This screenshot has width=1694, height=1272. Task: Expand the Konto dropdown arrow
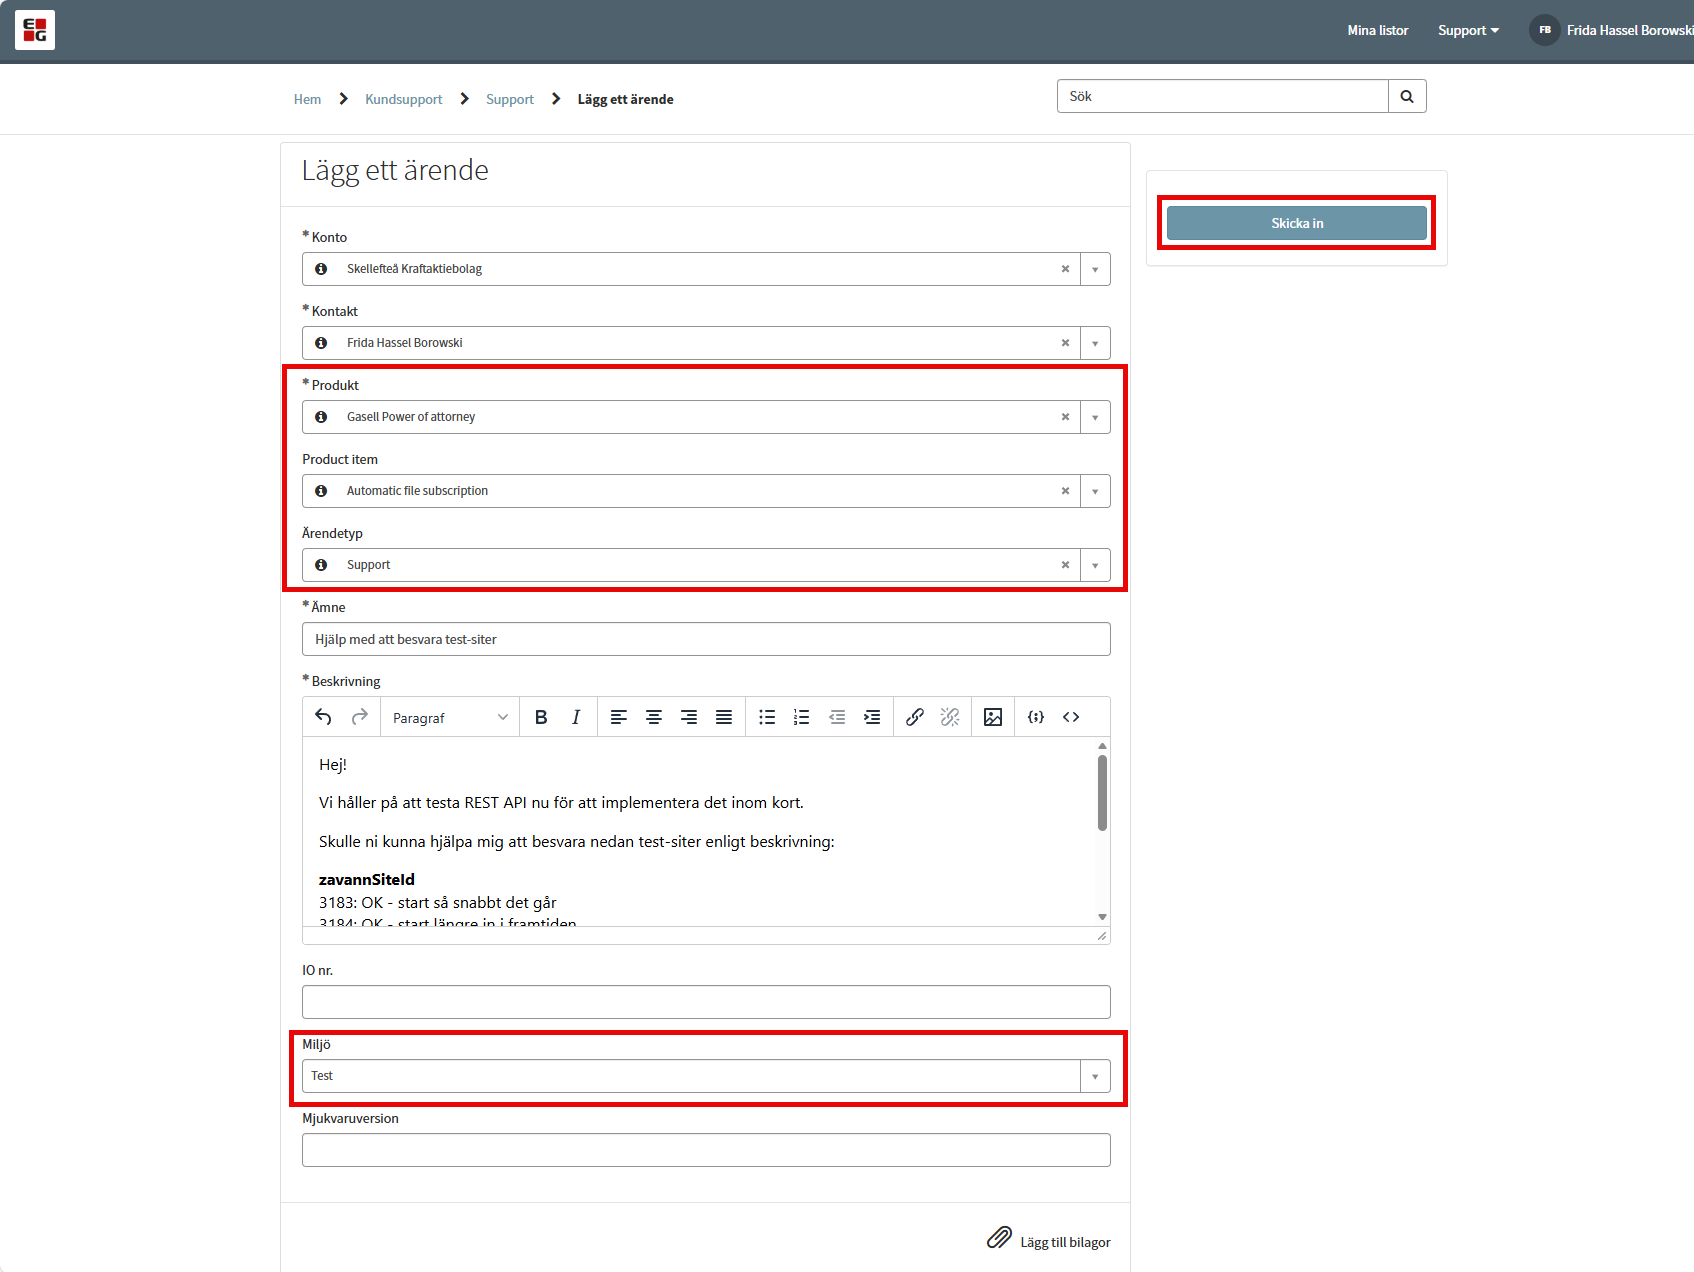tap(1095, 269)
